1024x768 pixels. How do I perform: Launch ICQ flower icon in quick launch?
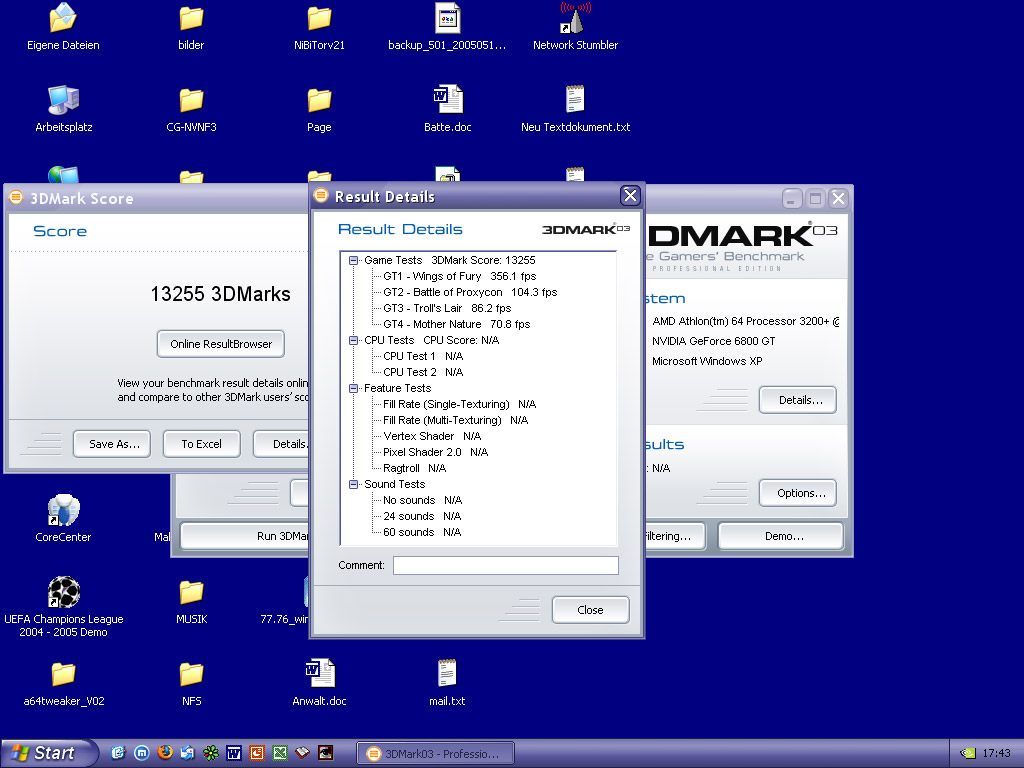coord(211,753)
